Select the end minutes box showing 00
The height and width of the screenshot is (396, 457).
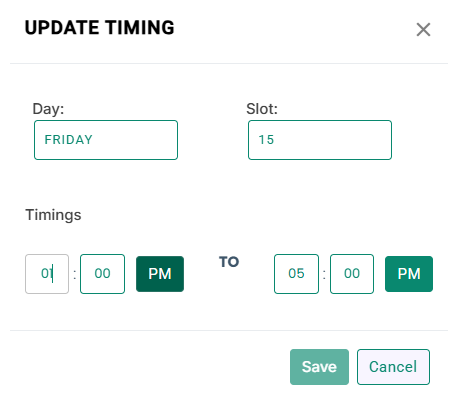click(x=352, y=274)
